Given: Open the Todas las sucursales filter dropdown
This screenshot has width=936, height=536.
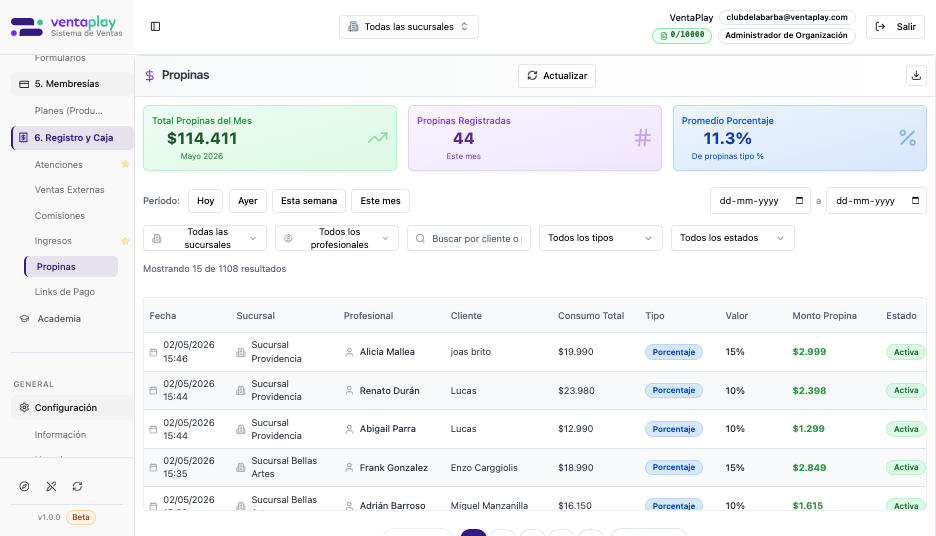Looking at the screenshot, I should click(205, 238).
